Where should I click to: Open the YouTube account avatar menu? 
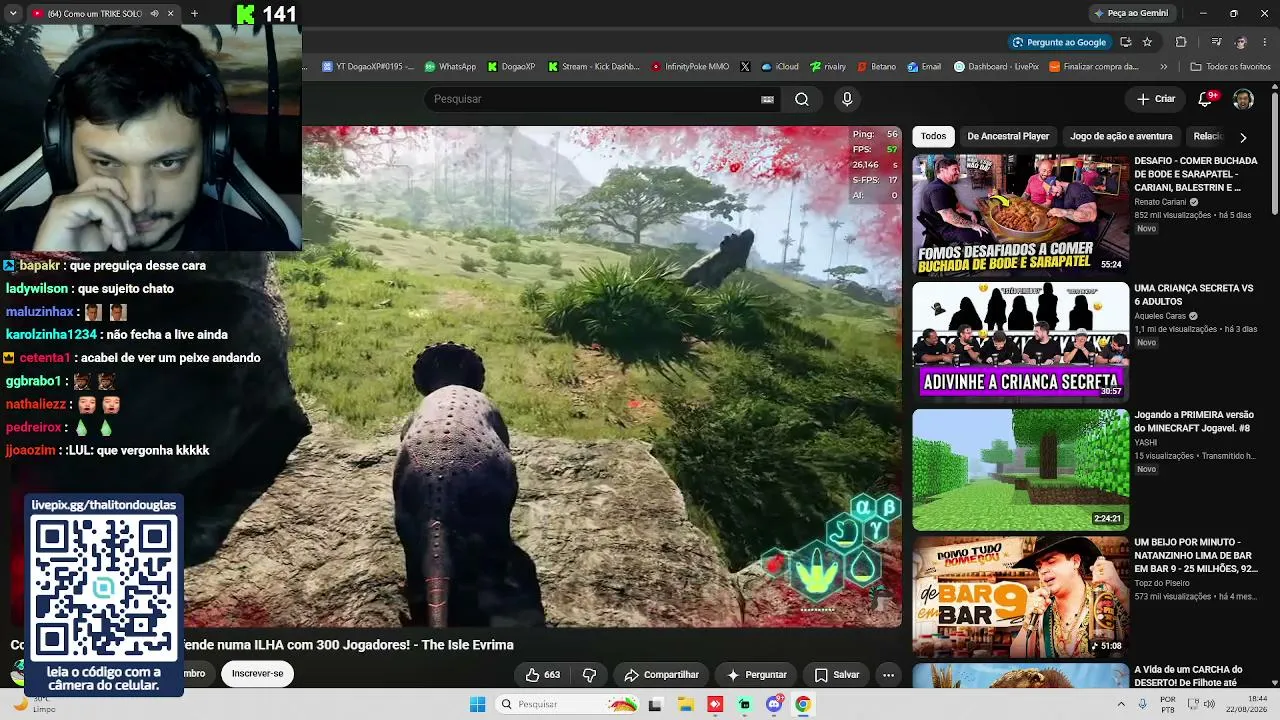[x=1243, y=99]
